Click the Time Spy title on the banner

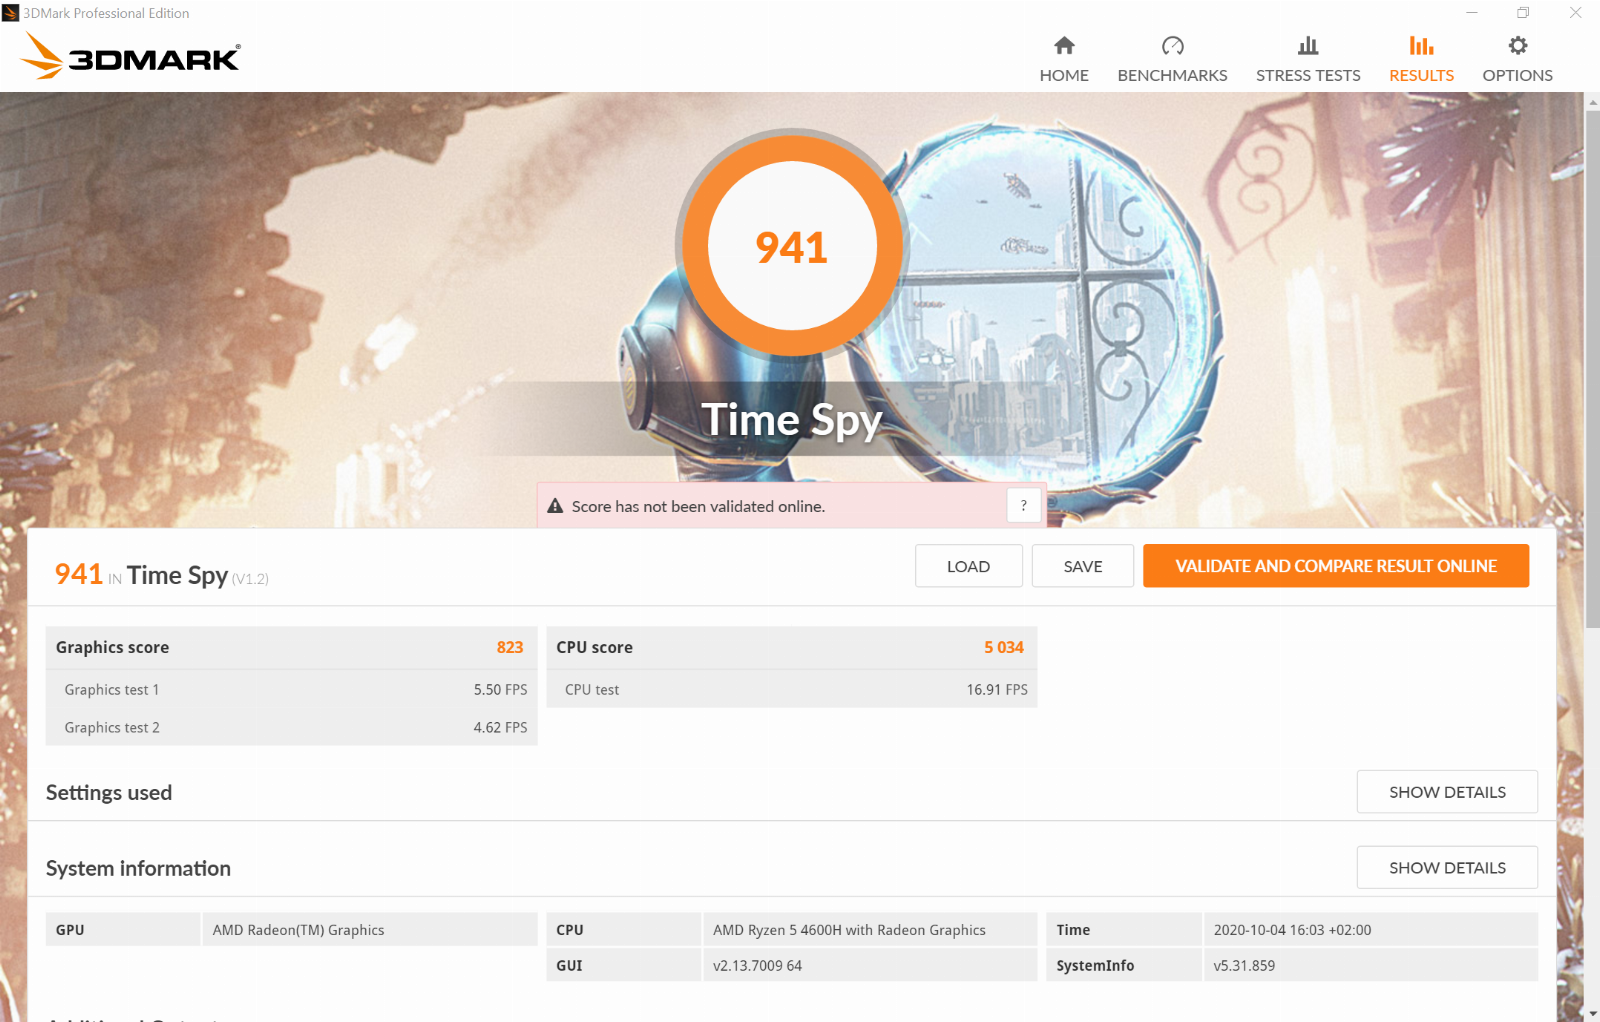point(792,420)
